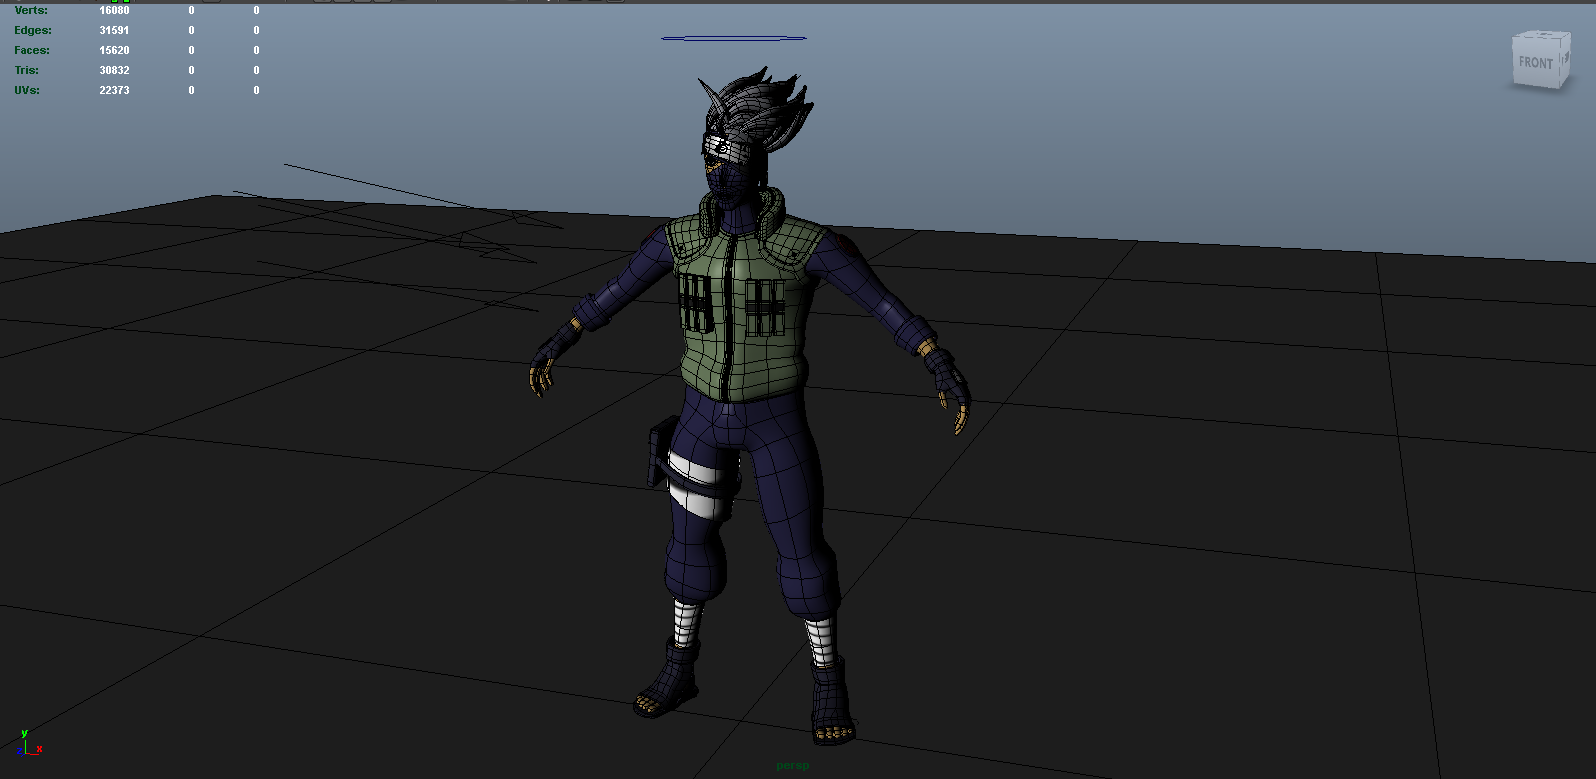The image size is (1596, 779).
Task: Select the headband on the character's forehead
Action: [726, 150]
